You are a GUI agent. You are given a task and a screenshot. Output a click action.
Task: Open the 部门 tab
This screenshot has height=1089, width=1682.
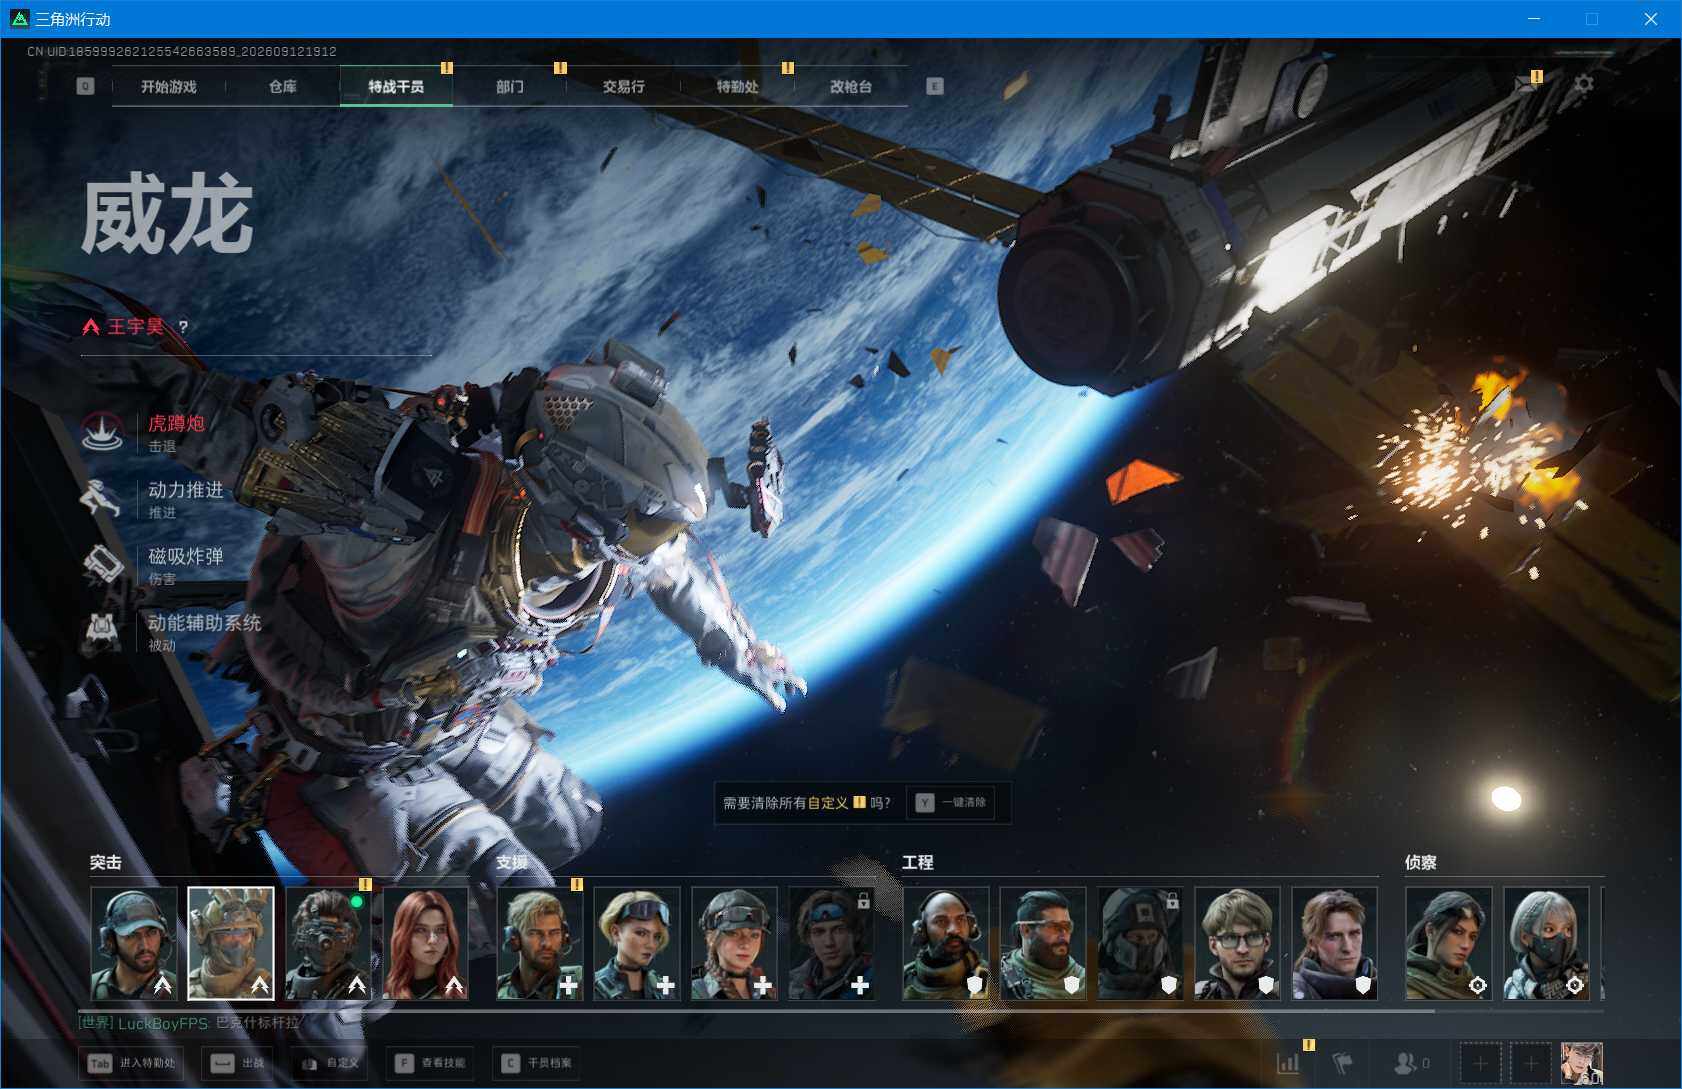[510, 87]
